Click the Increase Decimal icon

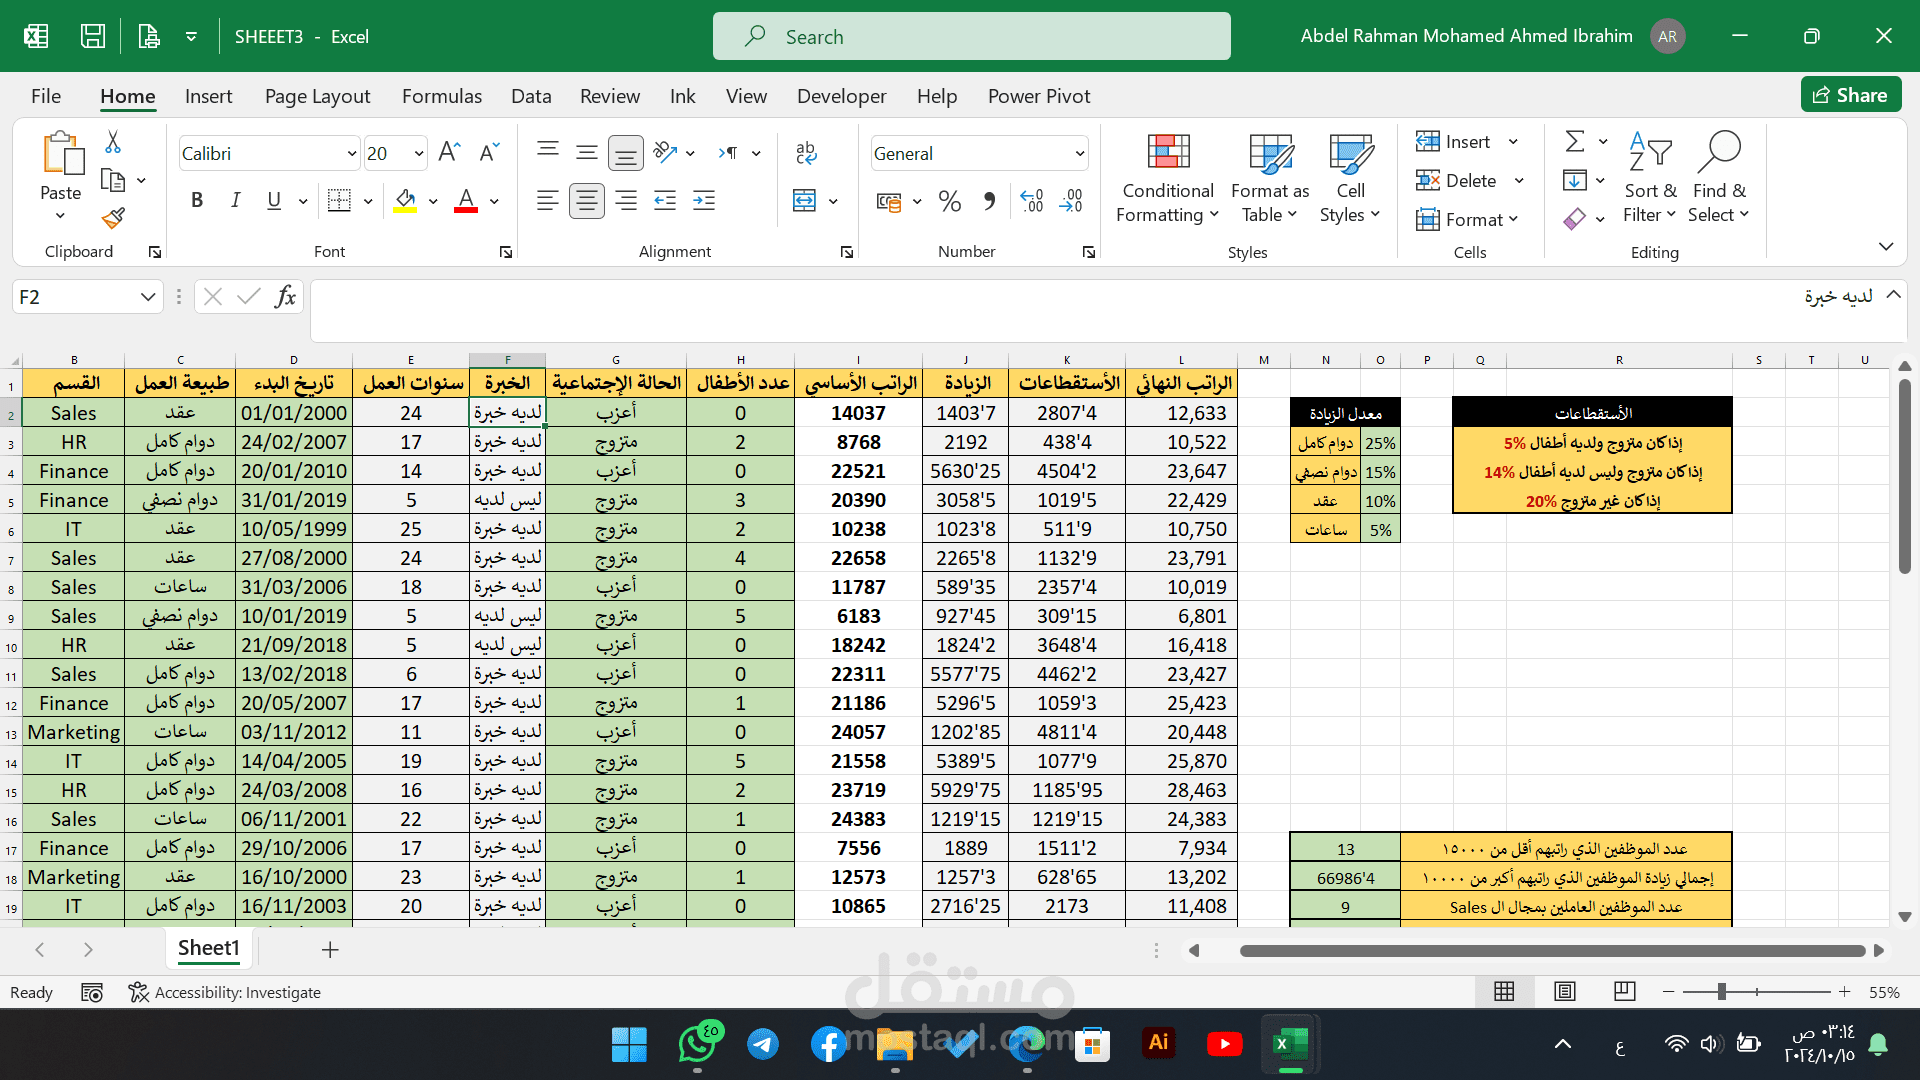click(x=1032, y=200)
